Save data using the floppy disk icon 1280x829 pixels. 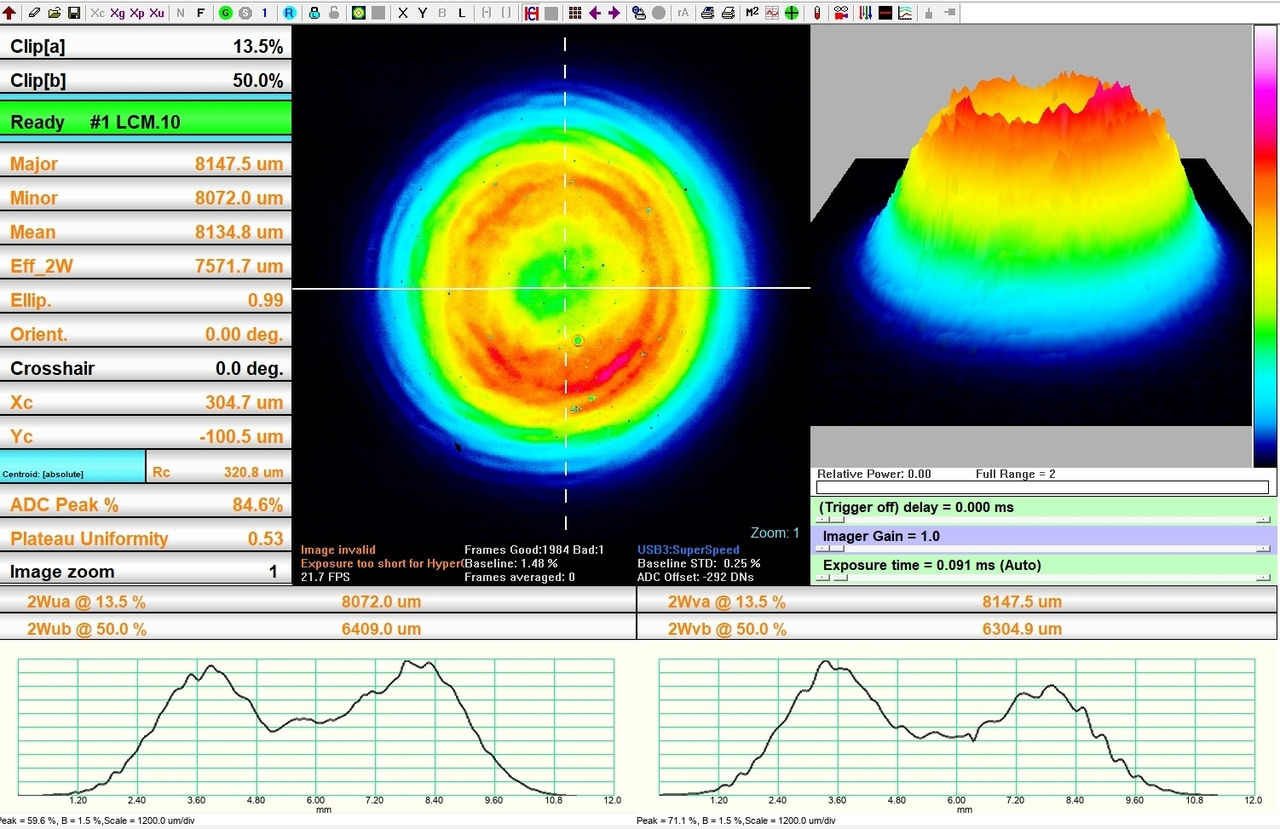tap(73, 13)
